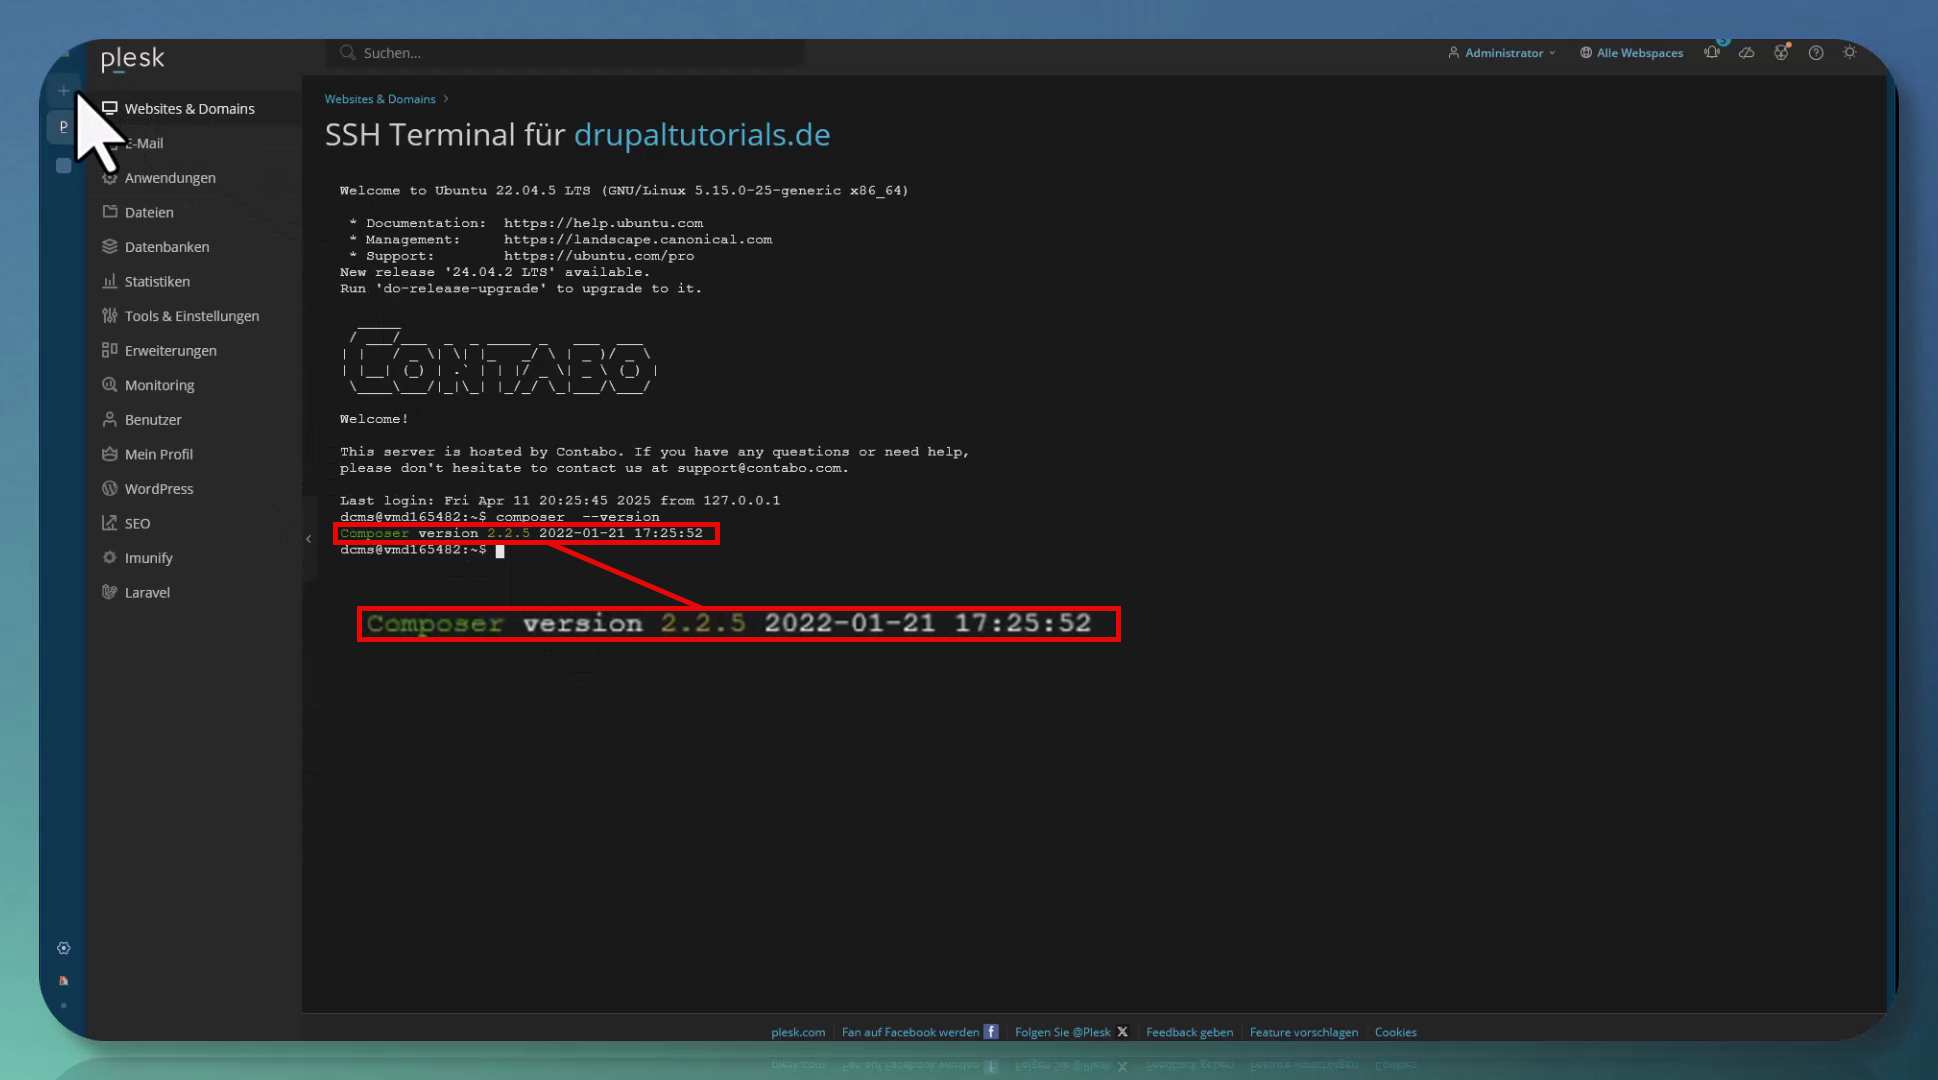The width and height of the screenshot is (1938, 1080).
Task: Open the Administrator account dropdown
Action: 1502,53
